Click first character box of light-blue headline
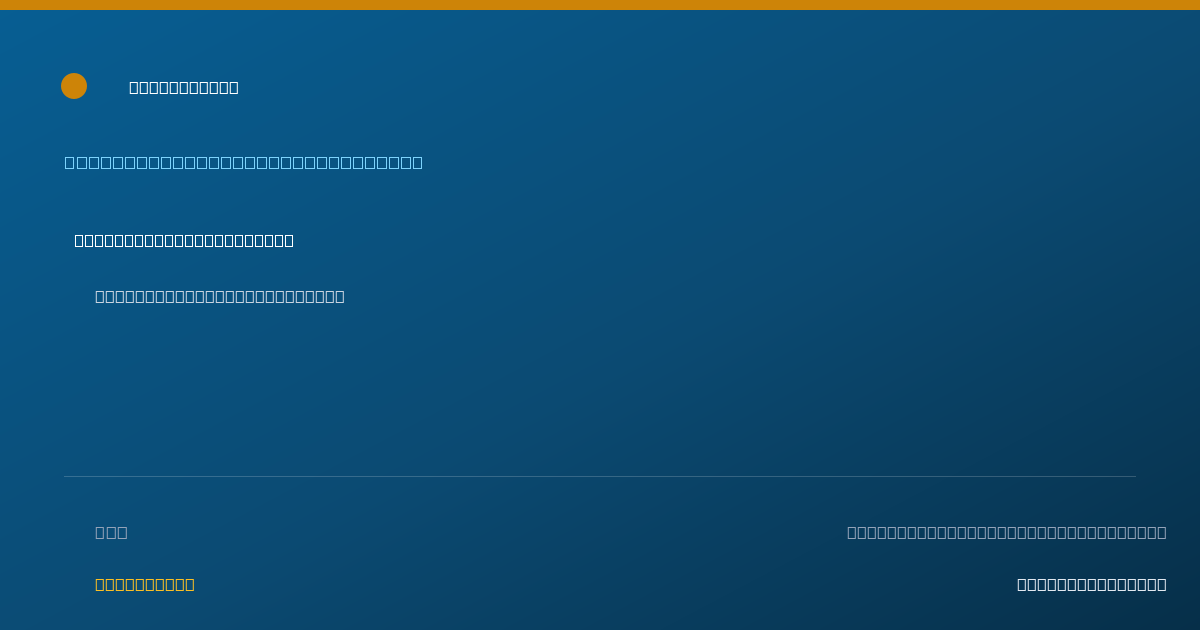This screenshot has width=1200, height=630. coord(69,162)
